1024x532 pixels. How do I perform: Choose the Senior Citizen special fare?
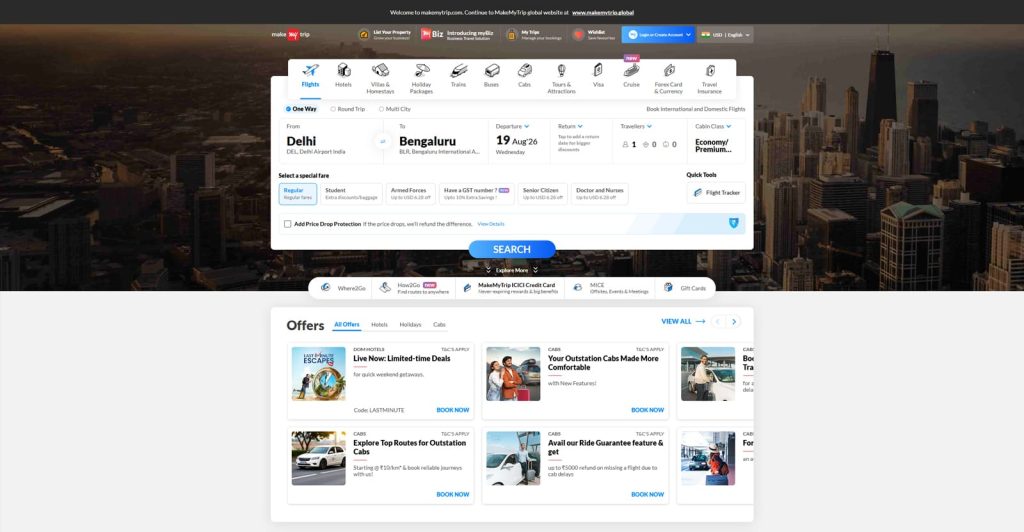pos(543,194)
